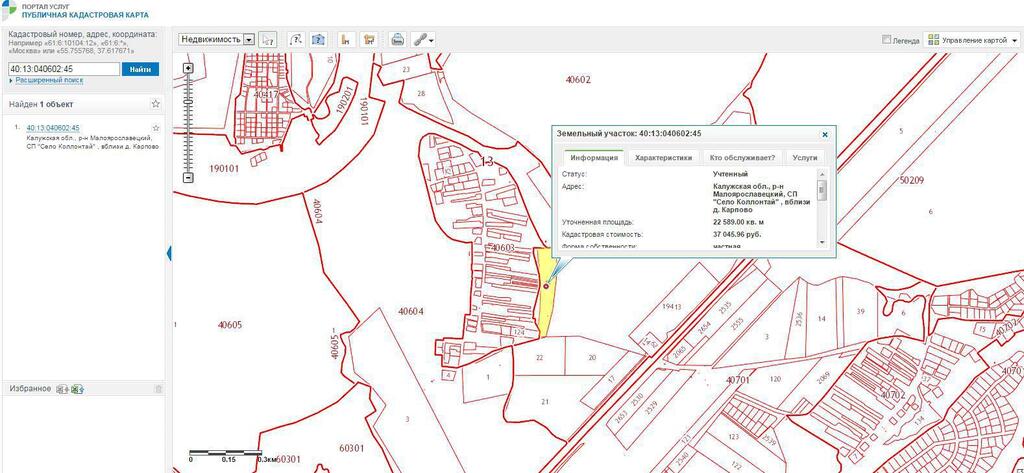
Task: Click the Найден 1 объект header
Action: point(41,104)
